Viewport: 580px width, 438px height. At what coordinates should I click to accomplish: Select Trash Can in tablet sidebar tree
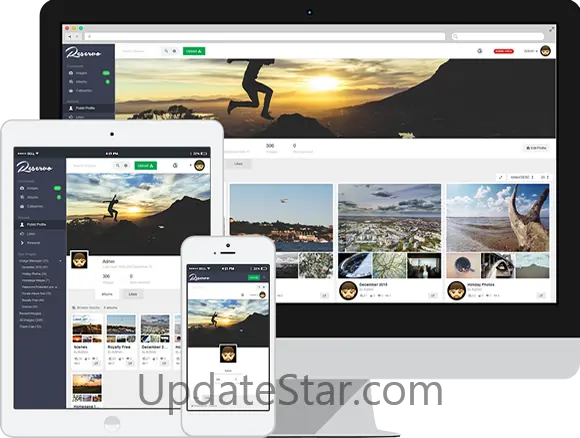[x=30, y=327]
